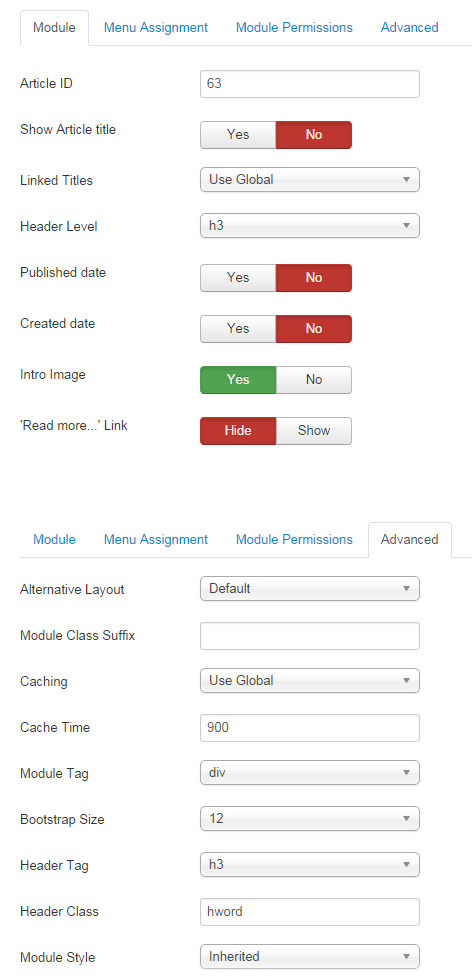Expand the Header Level dropdown

[309, 226]
